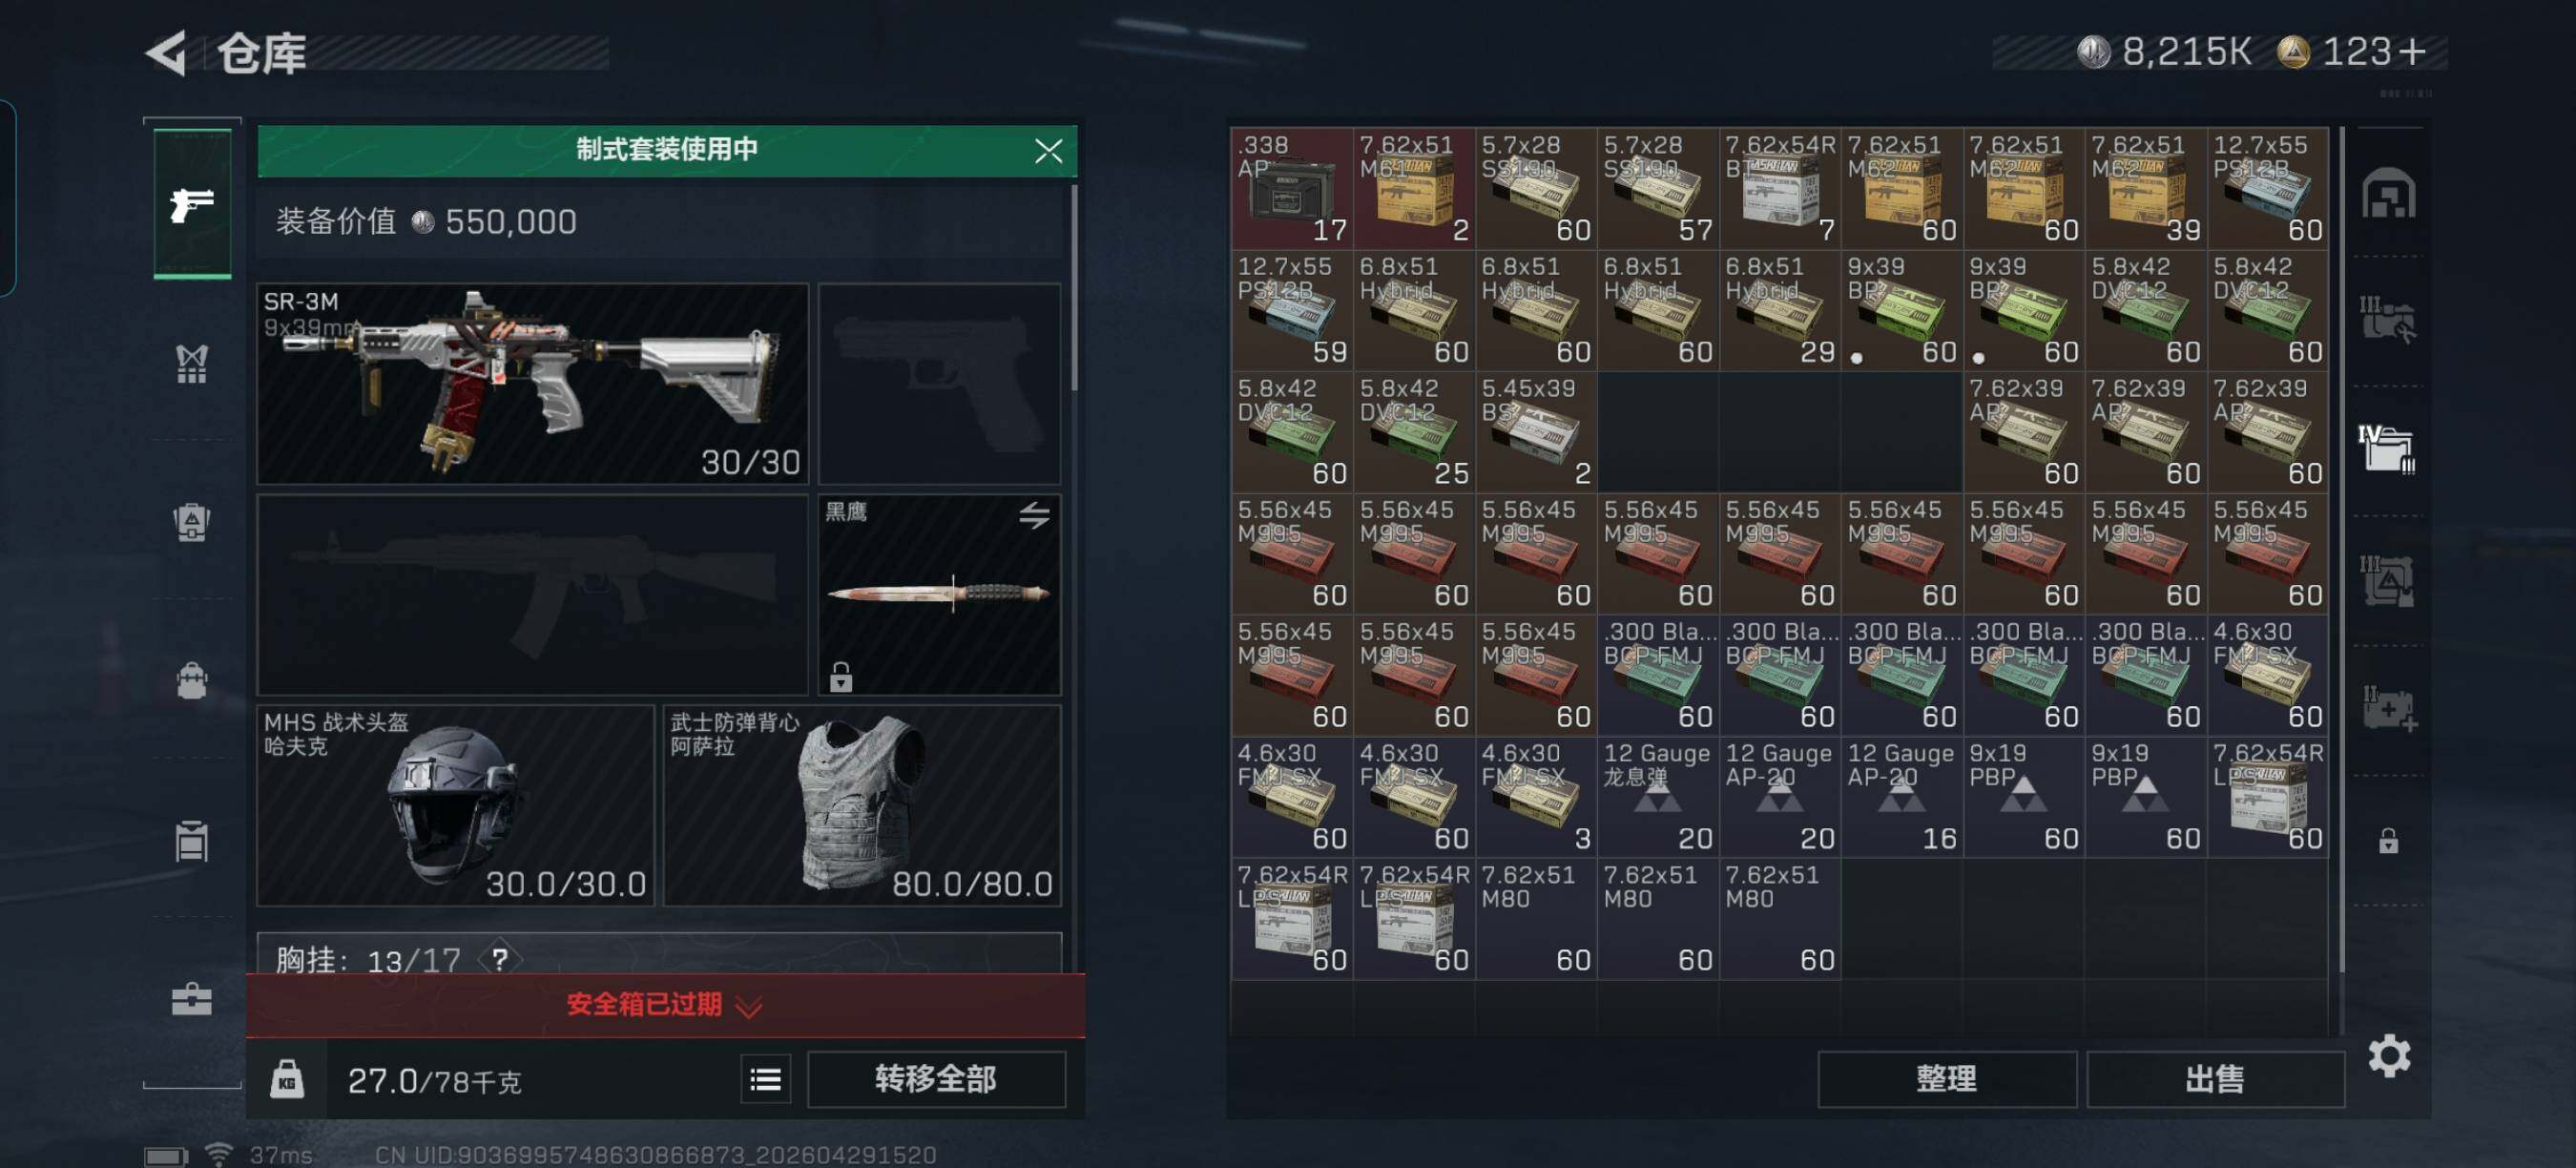Close the 制式套装使用中 banner
The height and width of the screenshot is (1168, 2576).
[x=1048, y=151]
